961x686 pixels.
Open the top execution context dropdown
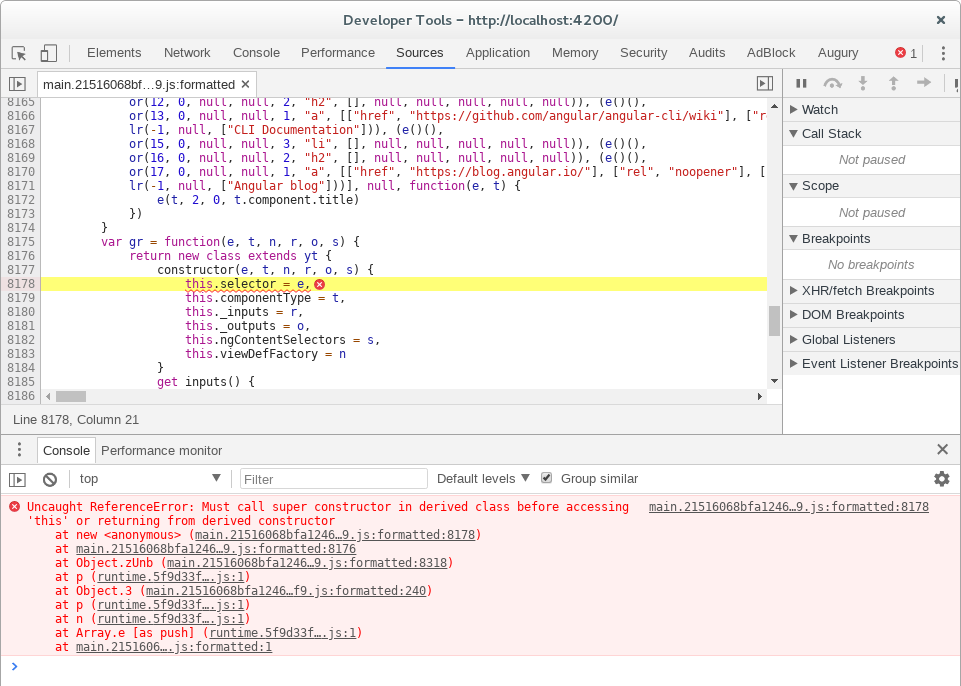click(149, 479)
